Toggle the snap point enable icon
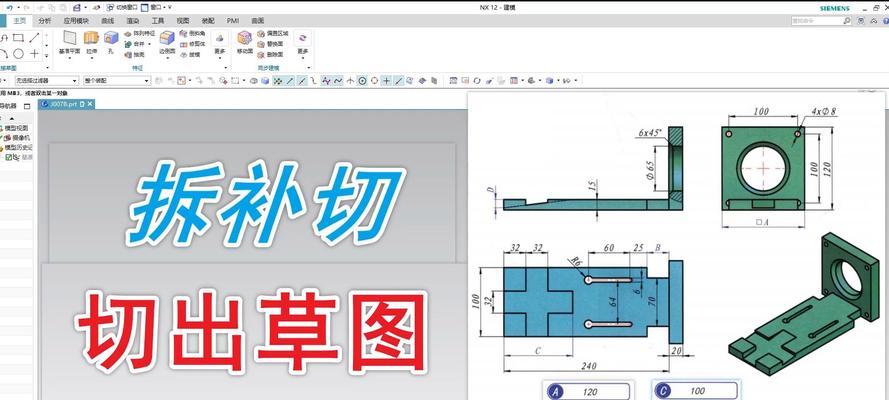889x400 pixels. 277,81
